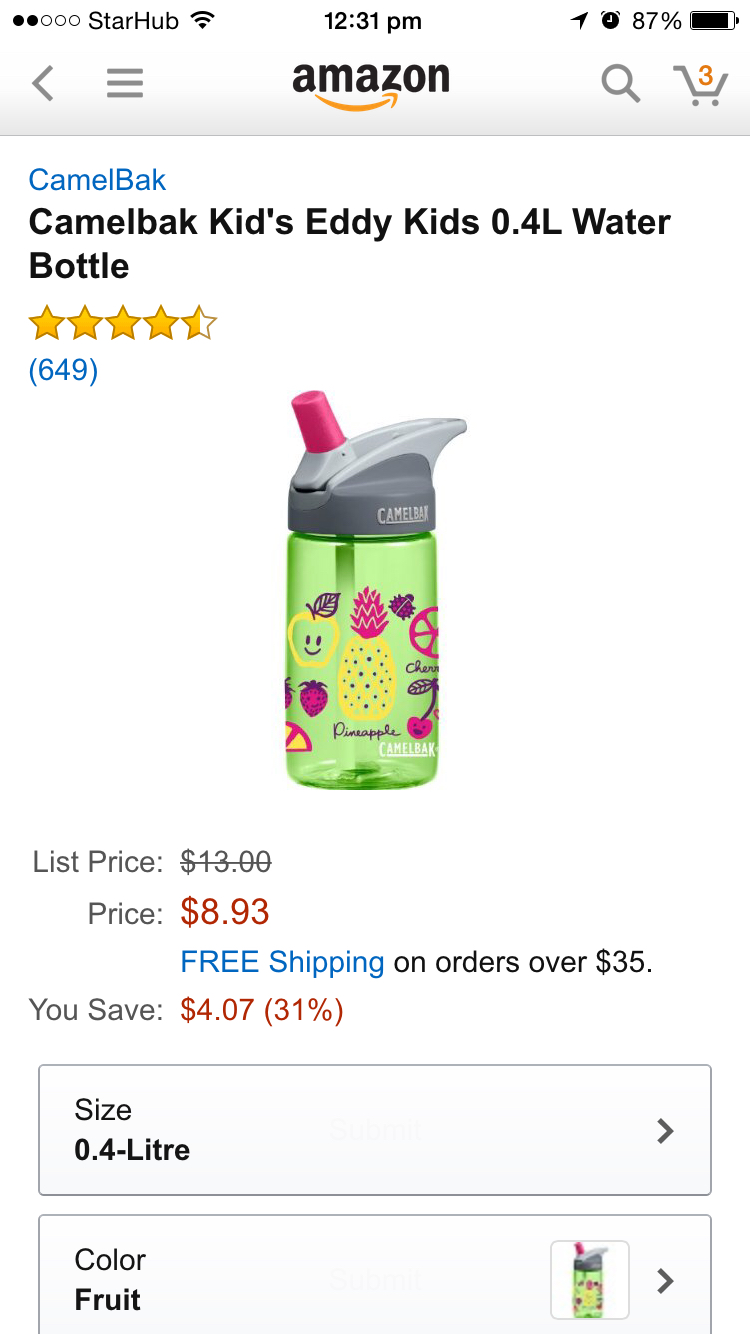The width and height of the screenshot is (750, 1334).
Task: Tap the chevron in the Color row
Action: pyautogui.click(x=665, y=1280)
